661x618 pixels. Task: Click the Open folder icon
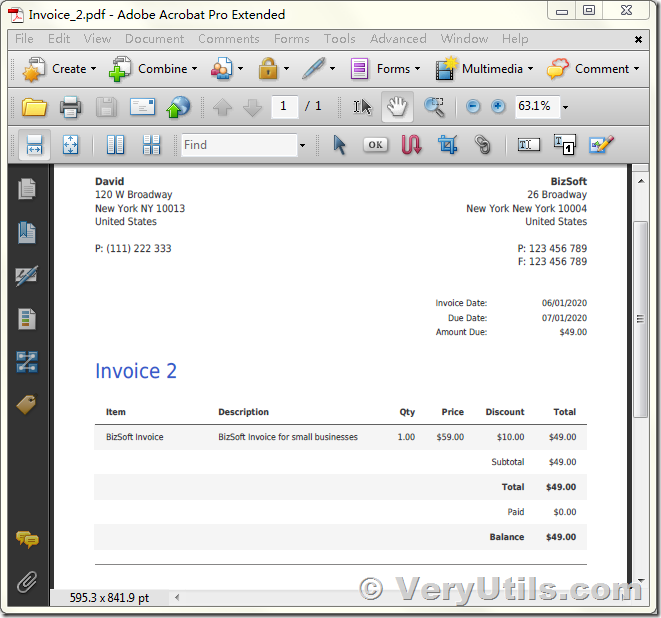click(x=34, y=107)
